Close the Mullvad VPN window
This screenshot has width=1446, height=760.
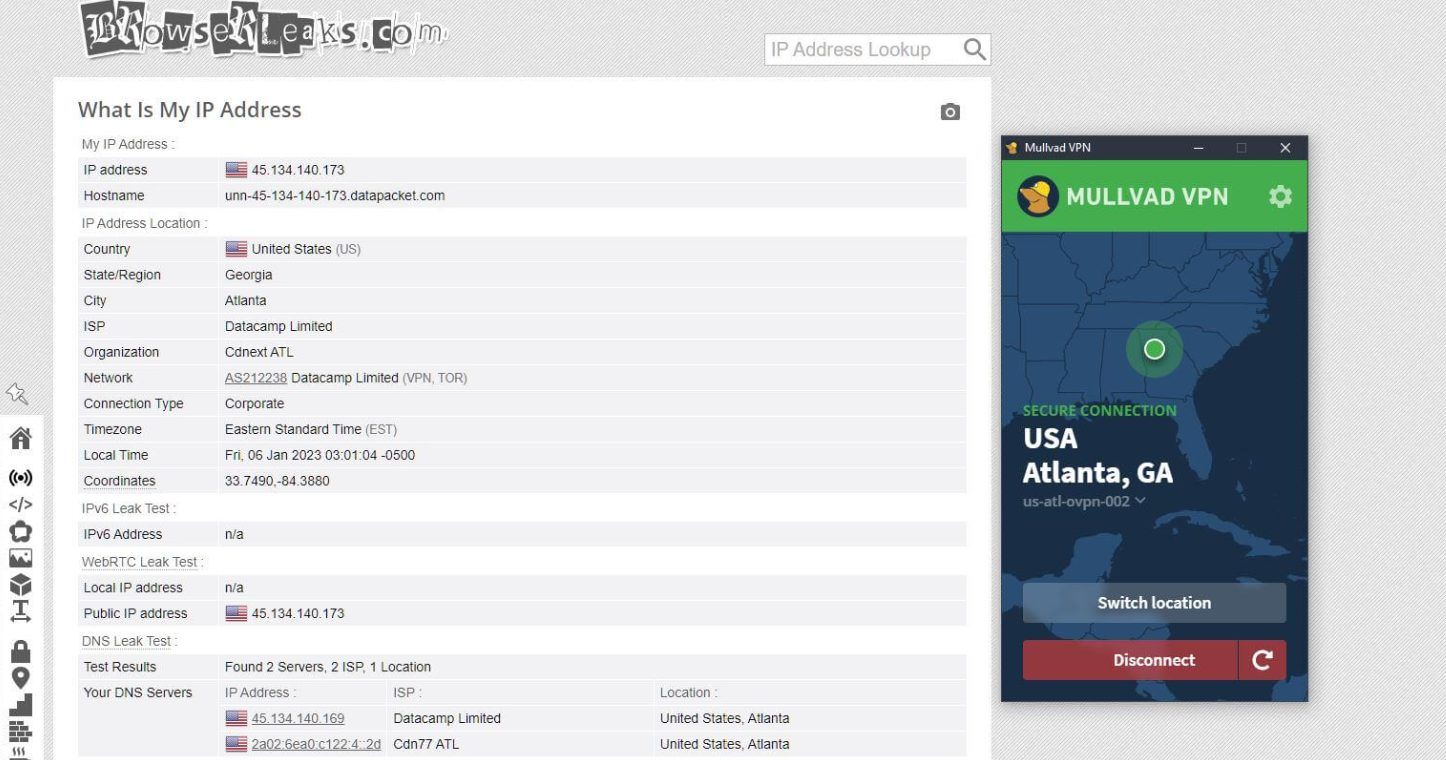pos(1285,148)
